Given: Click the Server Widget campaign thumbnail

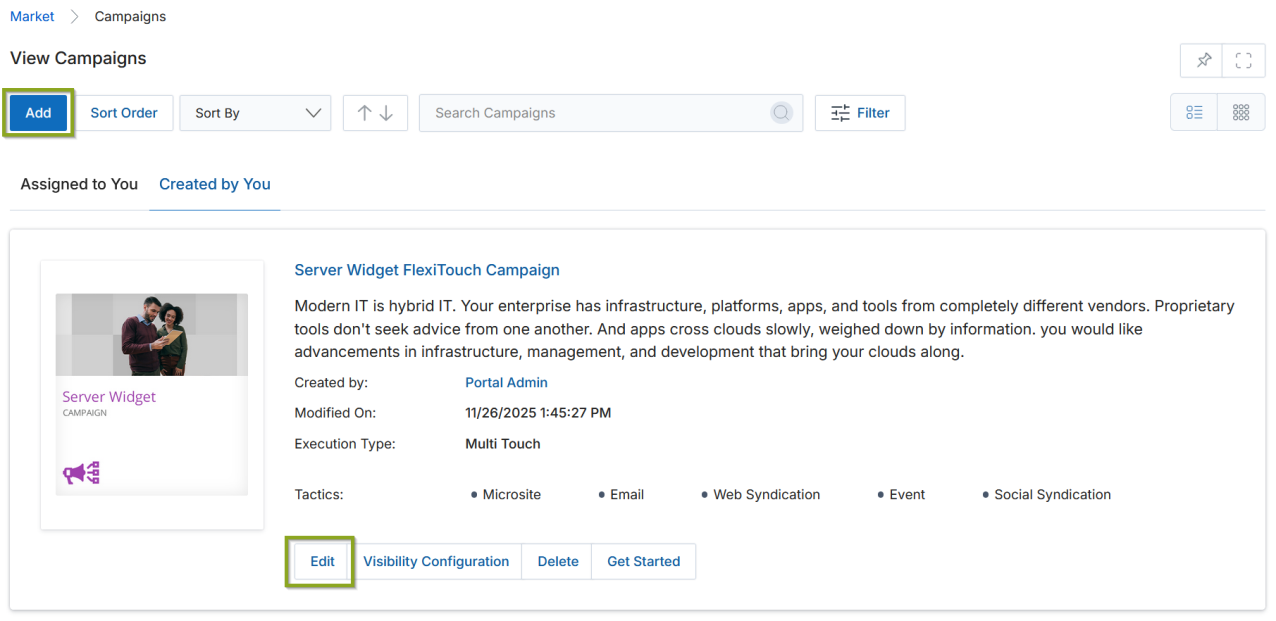Looking at the screenshot, I should pos(152,395).
